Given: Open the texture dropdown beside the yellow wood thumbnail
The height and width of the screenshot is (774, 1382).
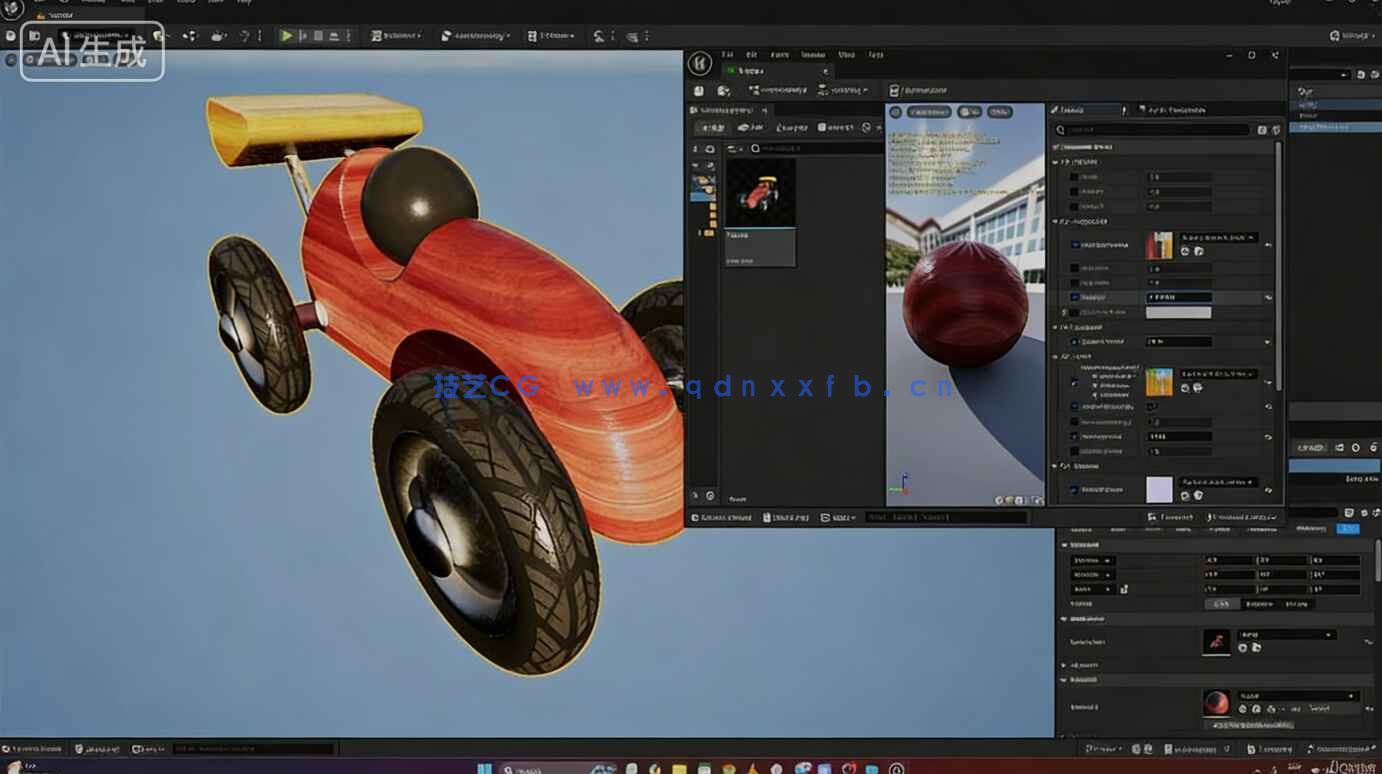Looking at the screenshot, I should [1218, 374].
